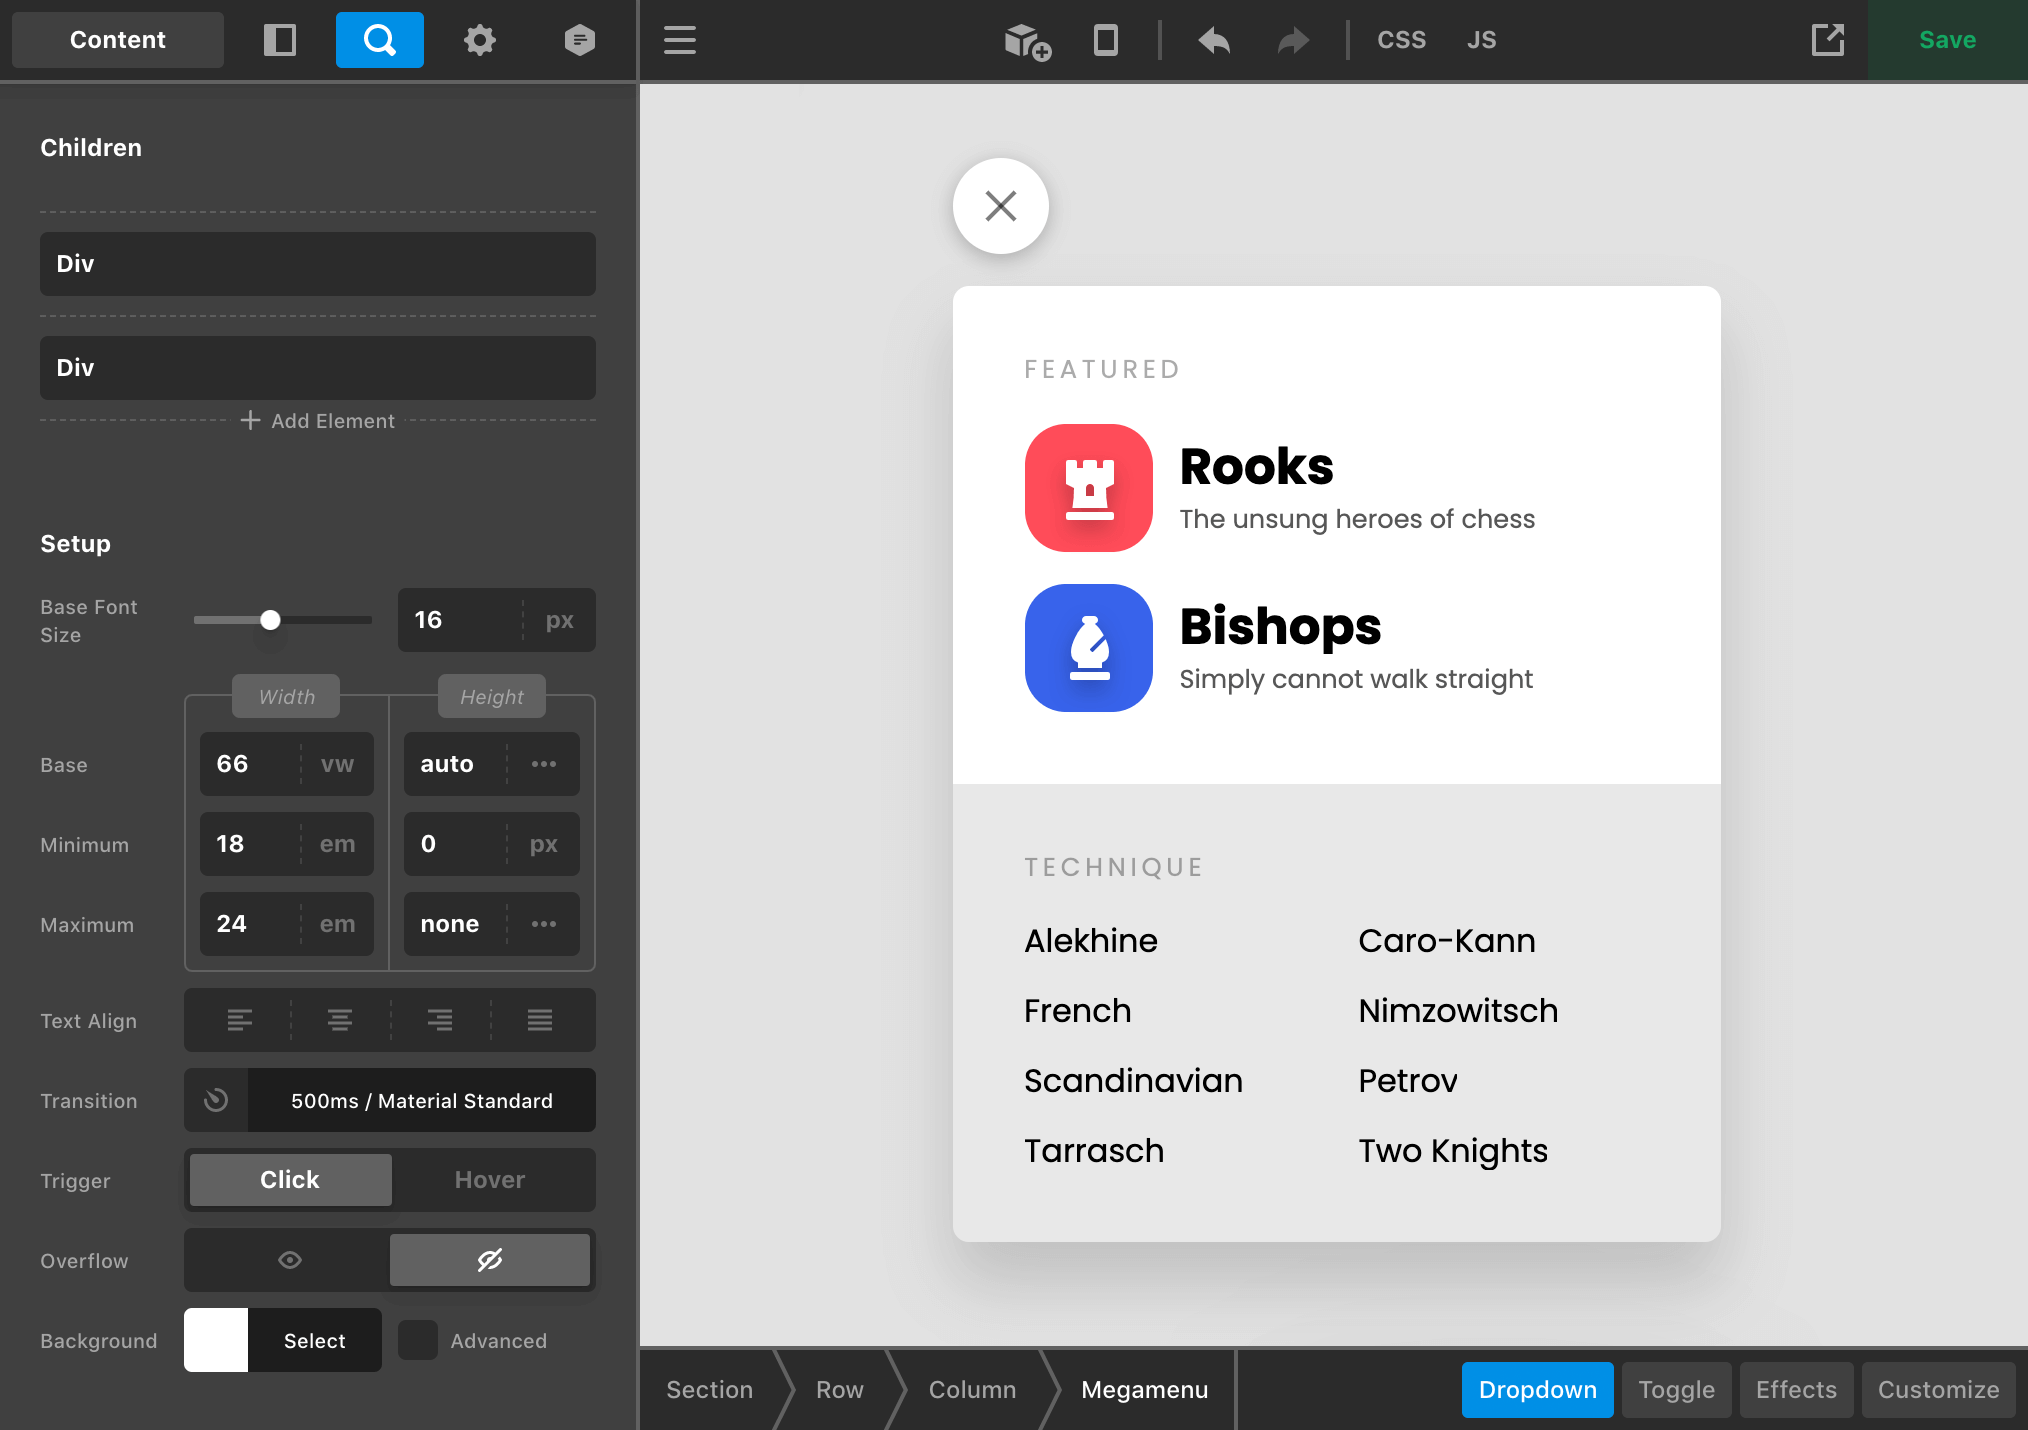
Task: Switch to mobile preview mode
Action: [1105, 40]
